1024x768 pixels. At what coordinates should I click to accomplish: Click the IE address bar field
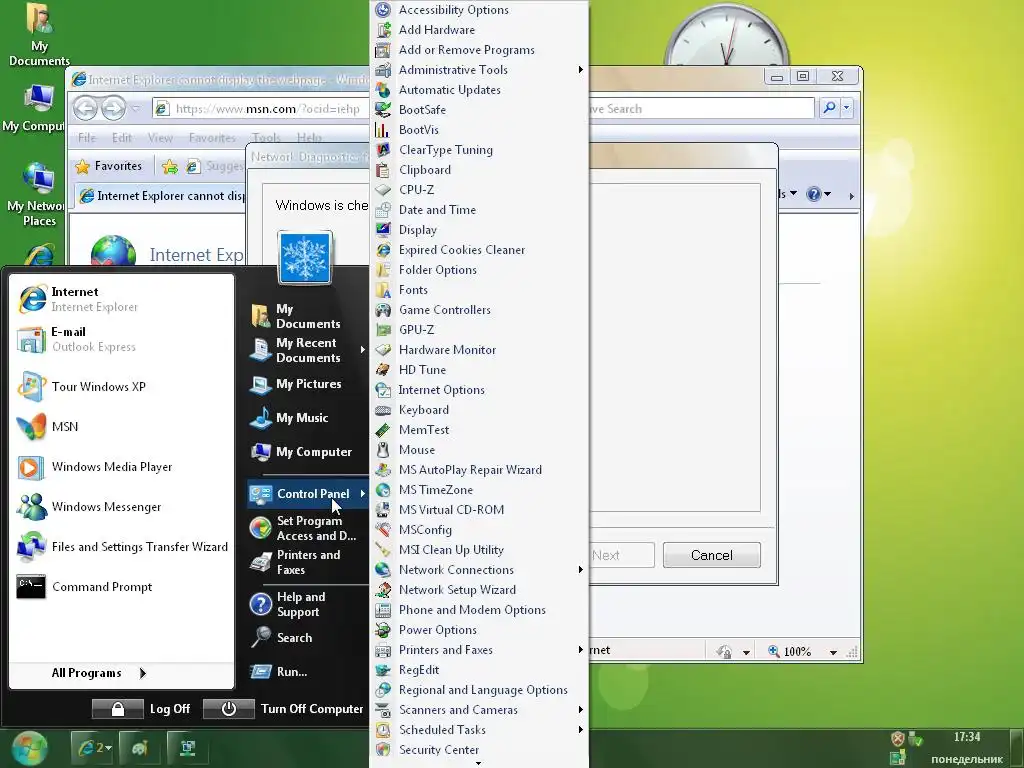[261, 109]
